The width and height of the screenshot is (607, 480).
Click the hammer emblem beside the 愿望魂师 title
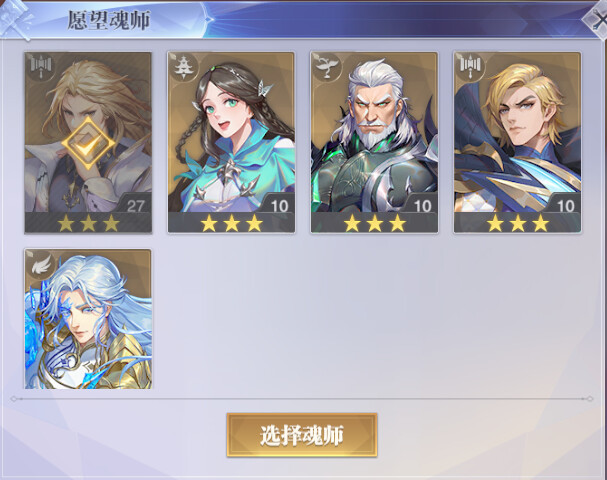pyautogui.click(x=15, y=20)
